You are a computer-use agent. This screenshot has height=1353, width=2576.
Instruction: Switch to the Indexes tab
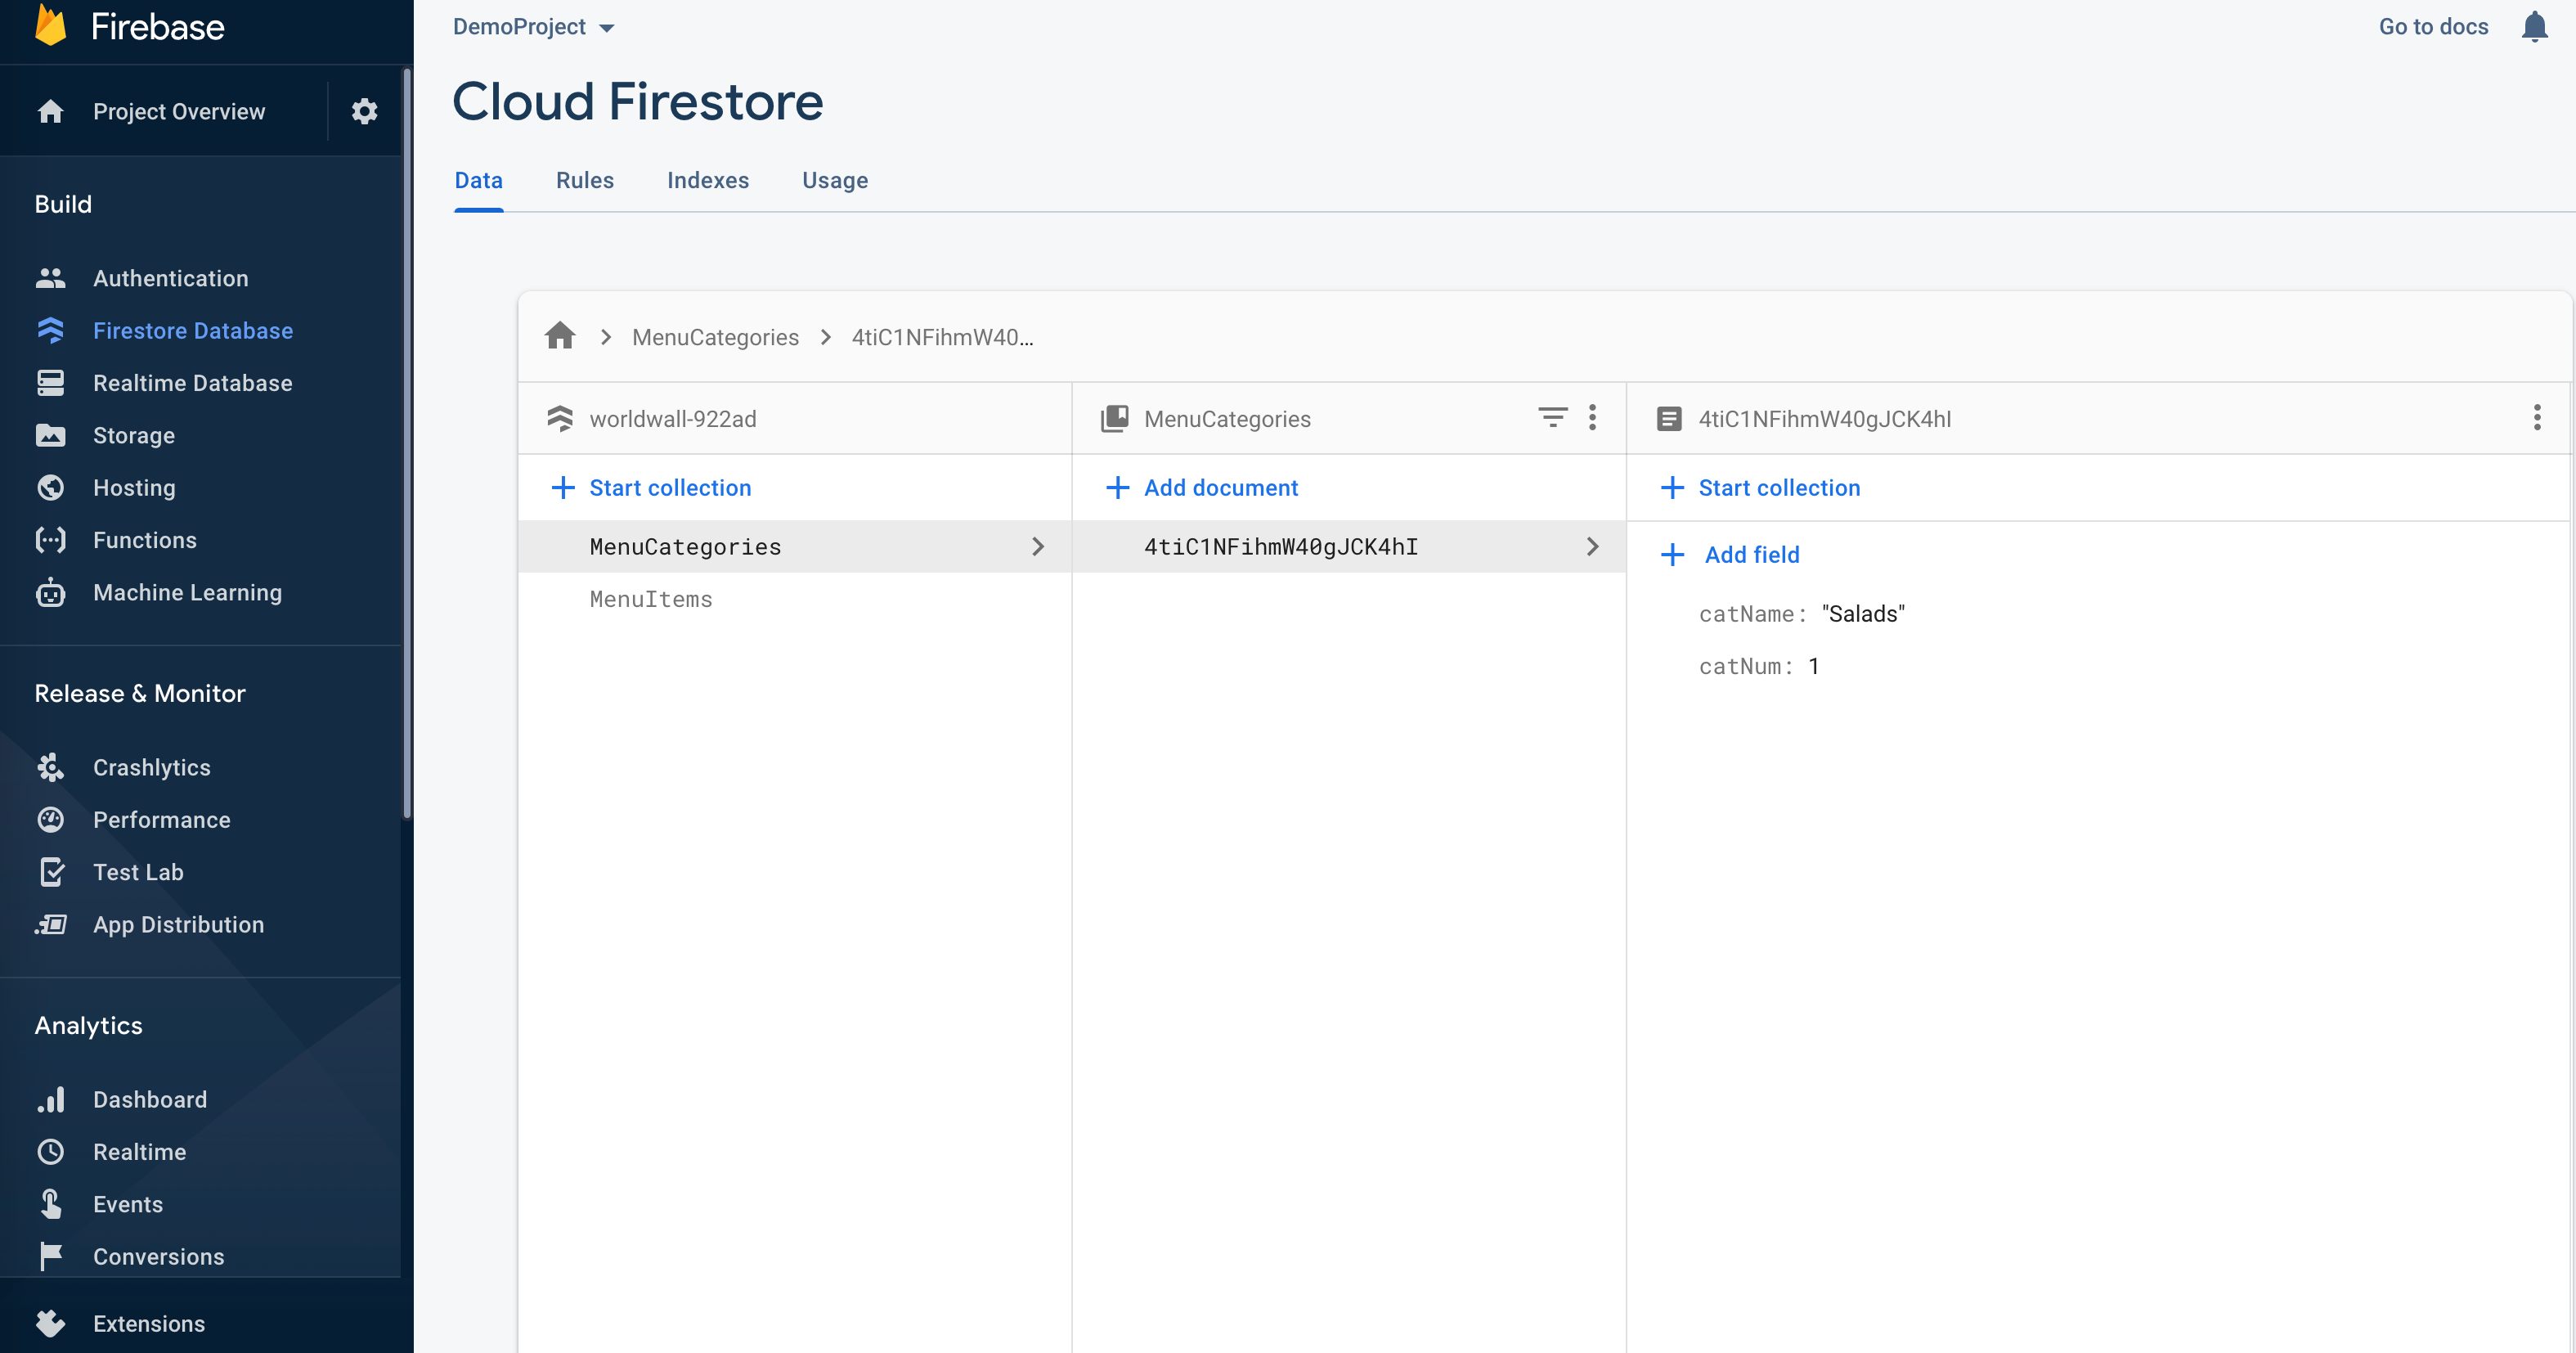(x=707, y=180)
